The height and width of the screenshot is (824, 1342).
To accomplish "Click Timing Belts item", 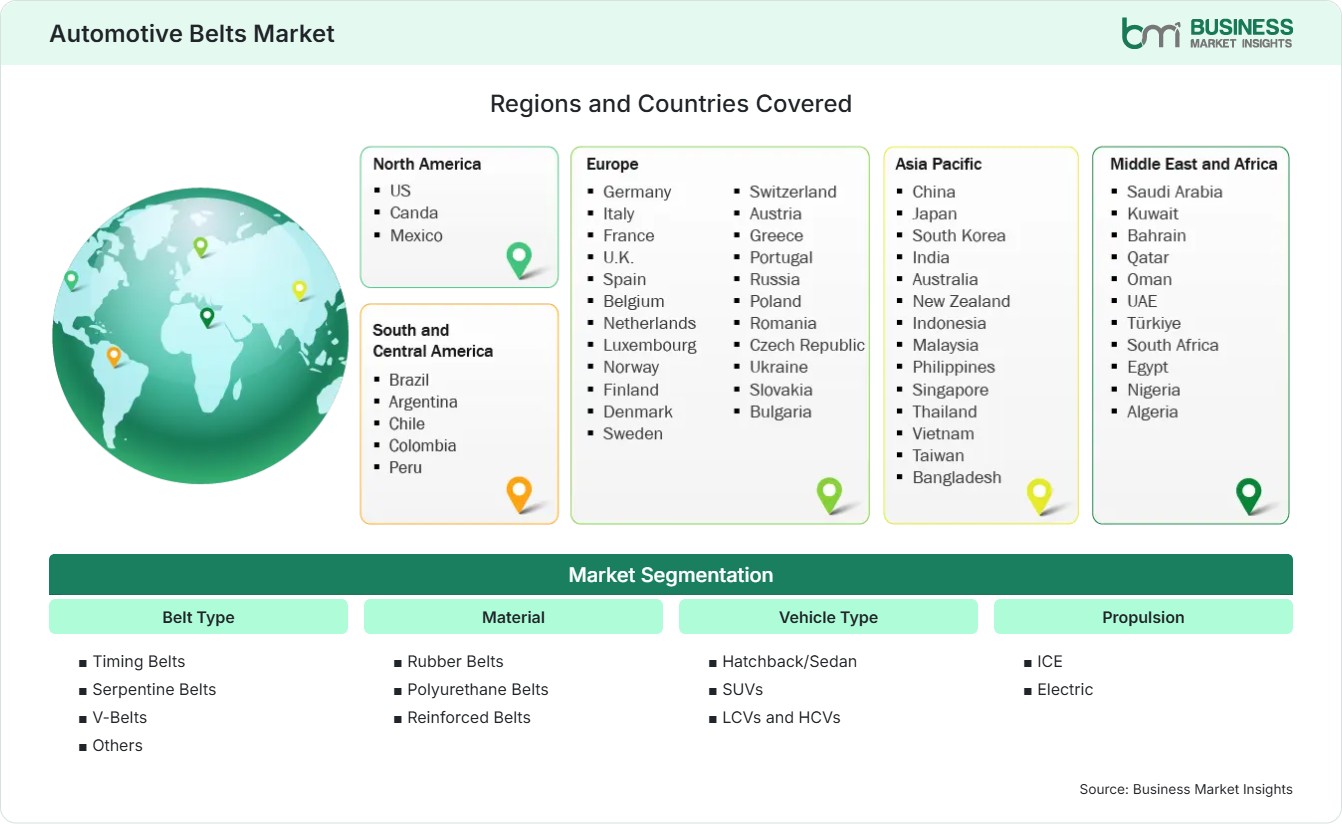I will (x=138, y=662).
